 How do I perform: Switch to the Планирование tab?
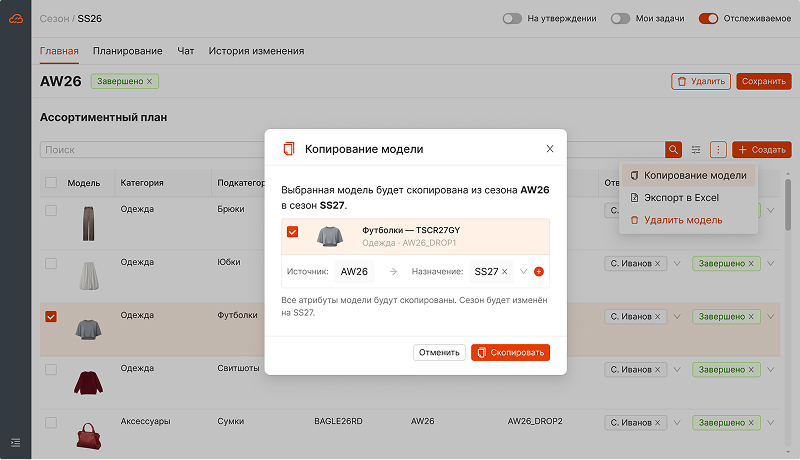pyautogui.click(x=128, y=51)
